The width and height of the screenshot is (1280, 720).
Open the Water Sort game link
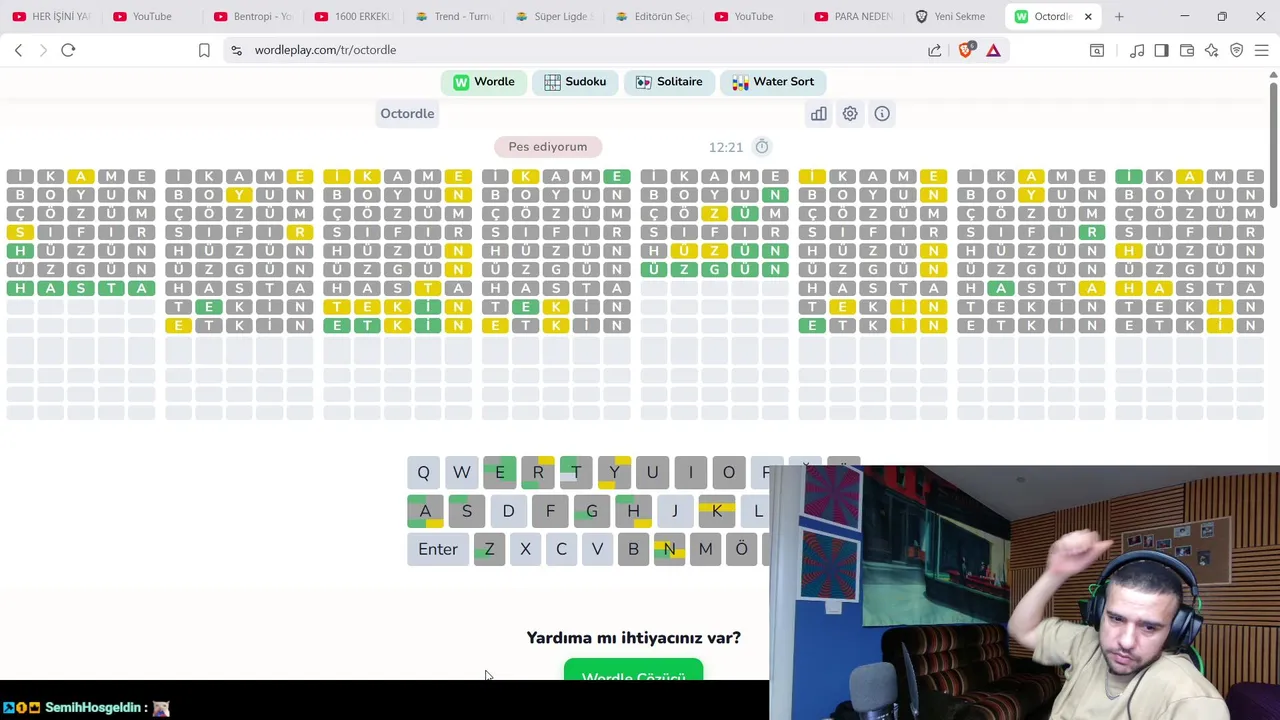[x=773, y=82]
